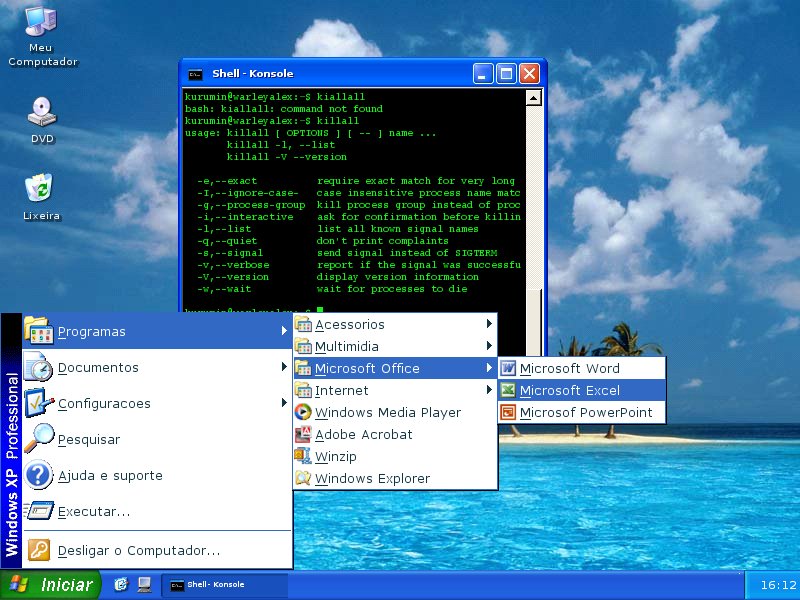Expand the Programas submenu arrow

(284, 331)
